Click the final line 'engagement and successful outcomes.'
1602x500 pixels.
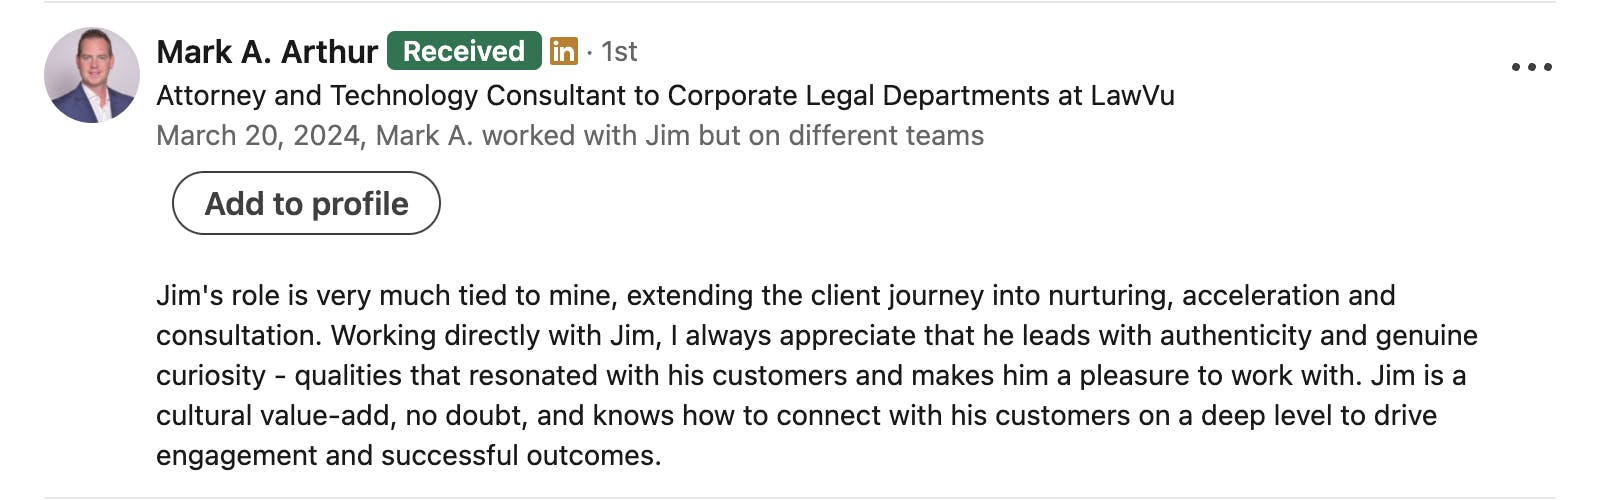(x=409, y=456)
